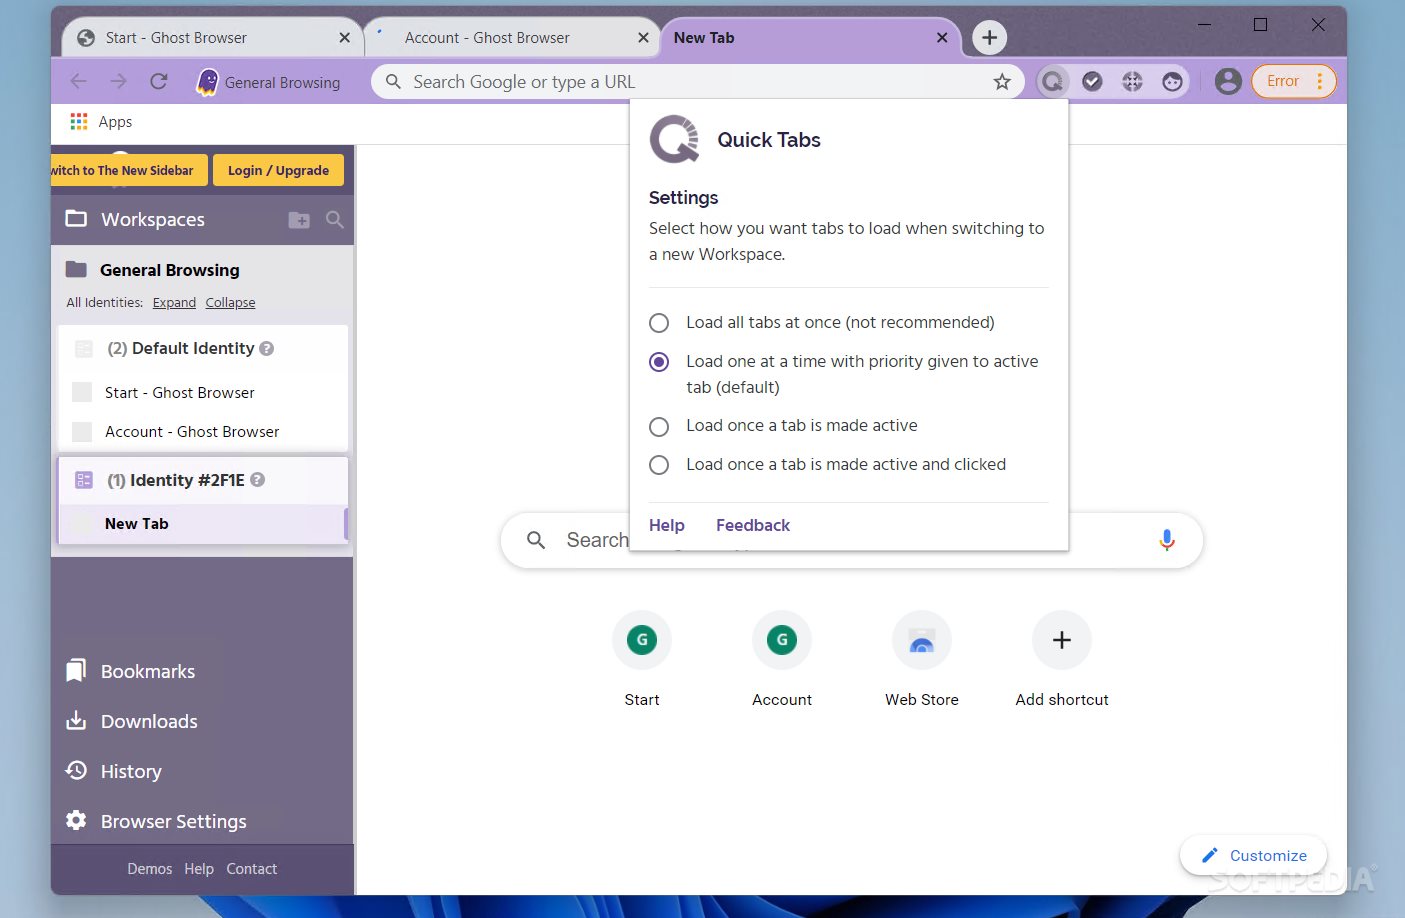Click the Apps bookmark bar label
Screen dimensions: 1405x918
tap(115, 122)
